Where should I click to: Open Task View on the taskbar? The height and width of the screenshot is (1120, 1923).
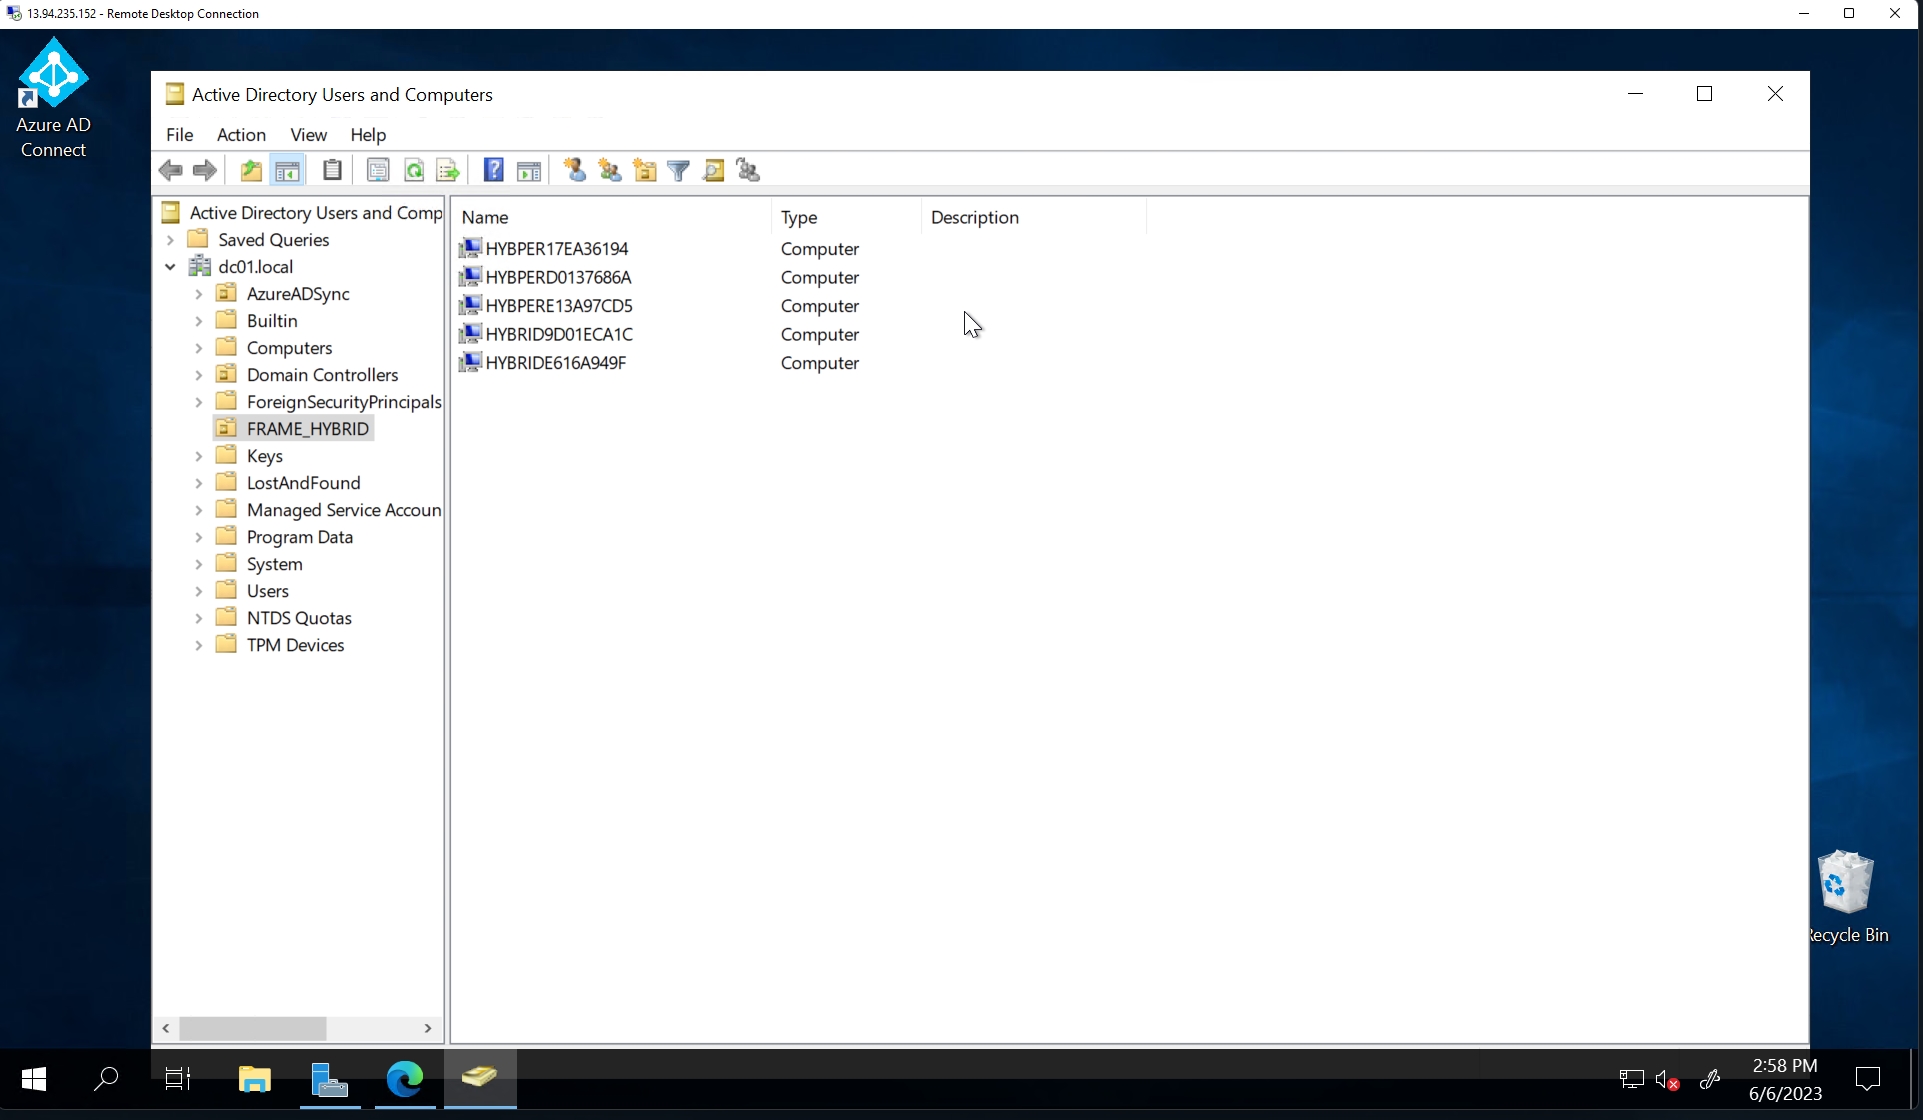178,1079
